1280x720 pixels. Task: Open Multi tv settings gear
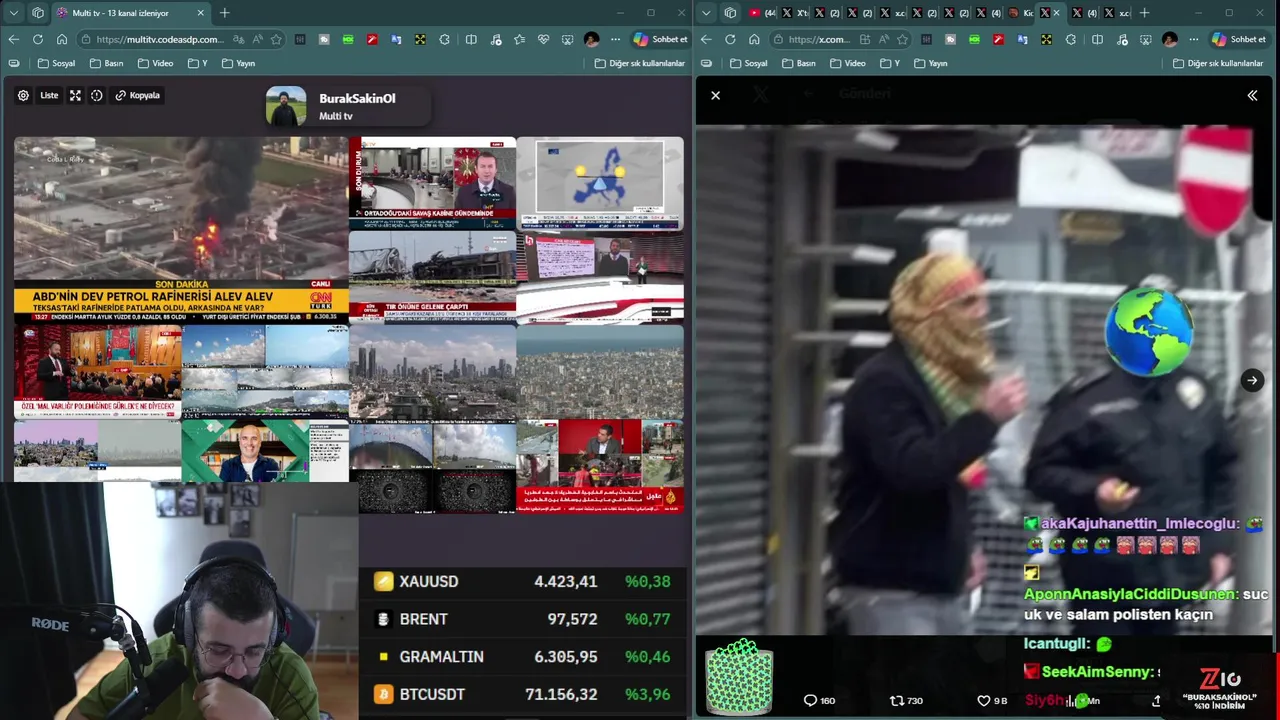tap(23, 96)
